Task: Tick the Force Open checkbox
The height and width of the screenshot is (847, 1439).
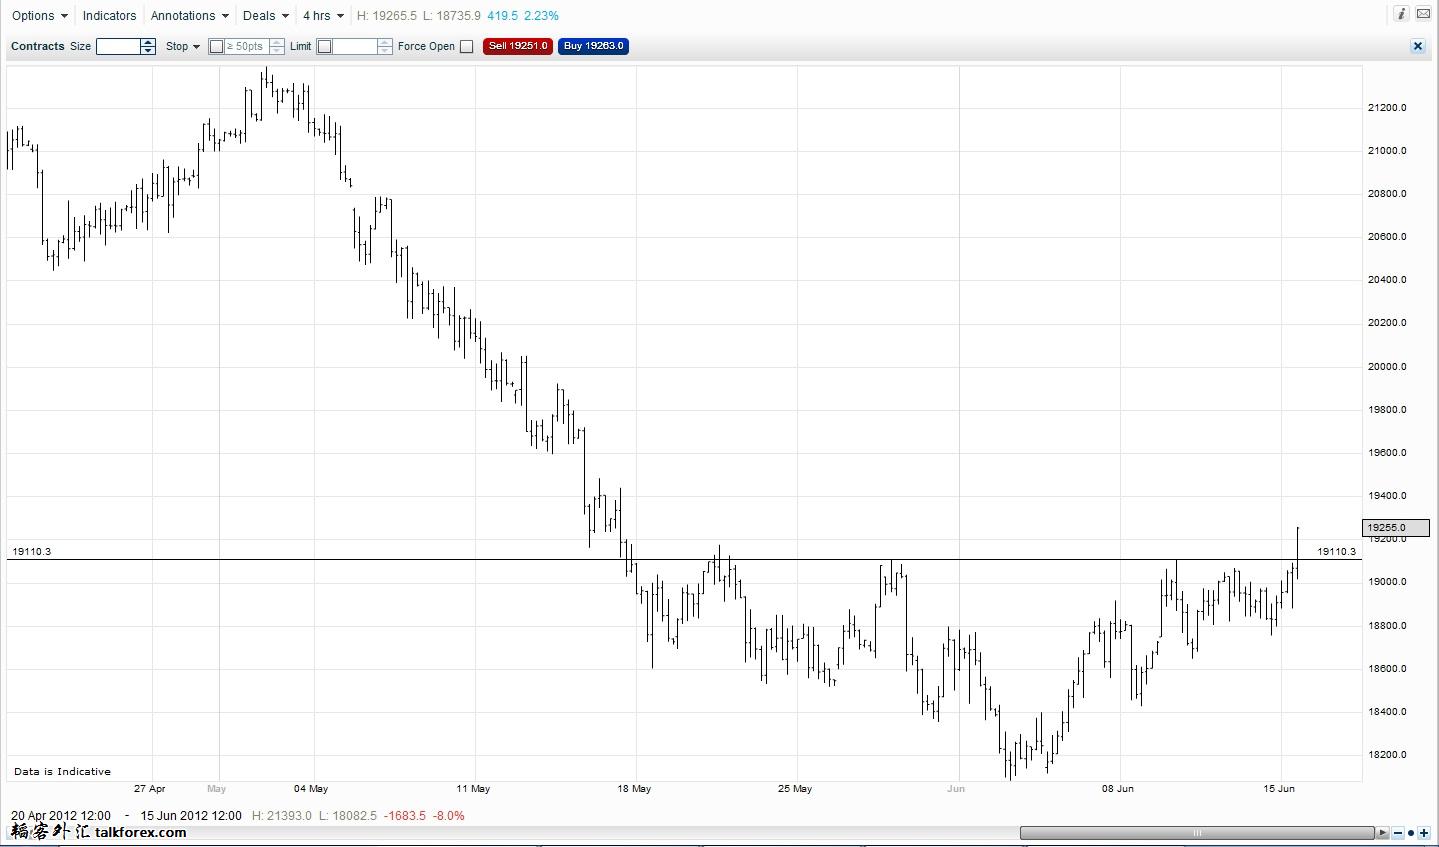Action: point(466,46)
